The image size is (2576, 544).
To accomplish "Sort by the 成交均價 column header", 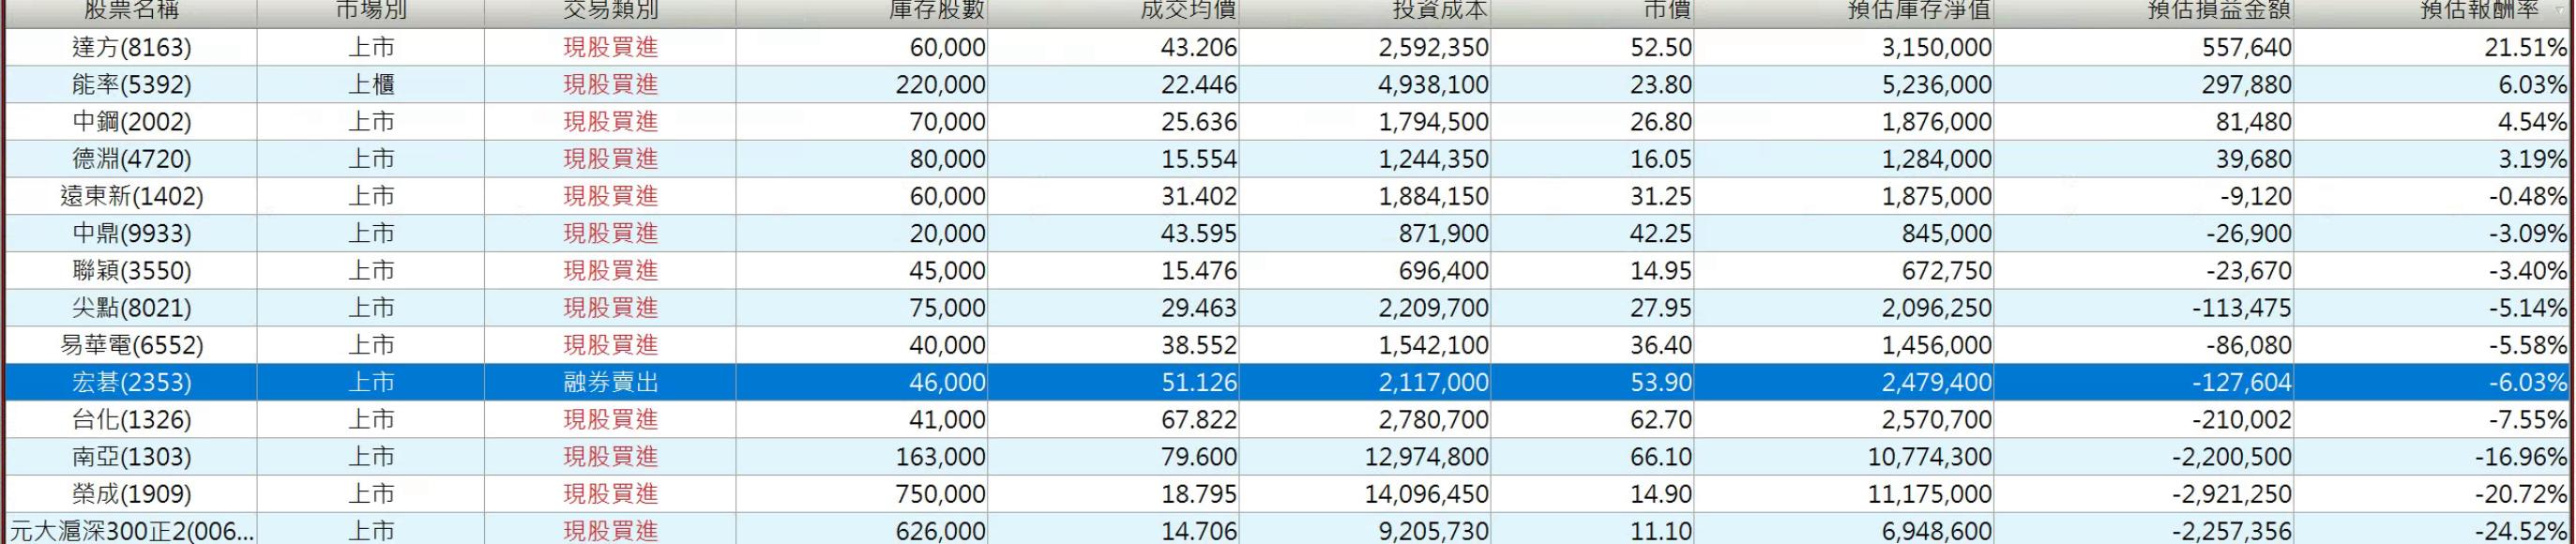I will 1113,12.
